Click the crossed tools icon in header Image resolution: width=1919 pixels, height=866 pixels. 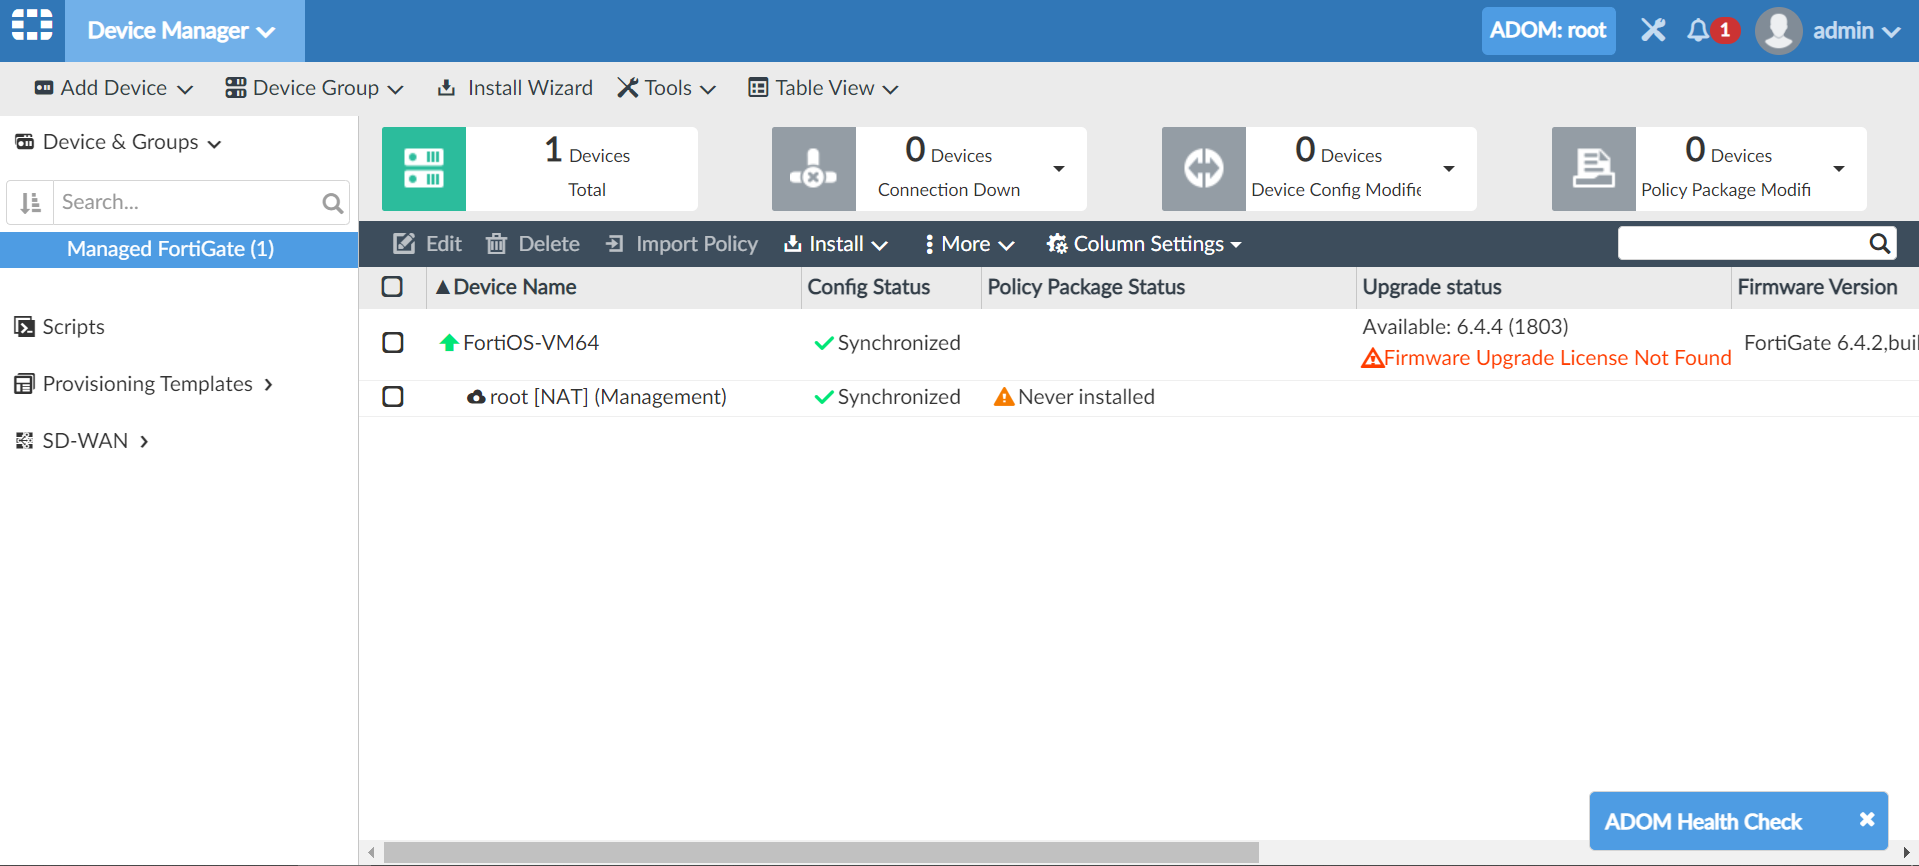1653,31
